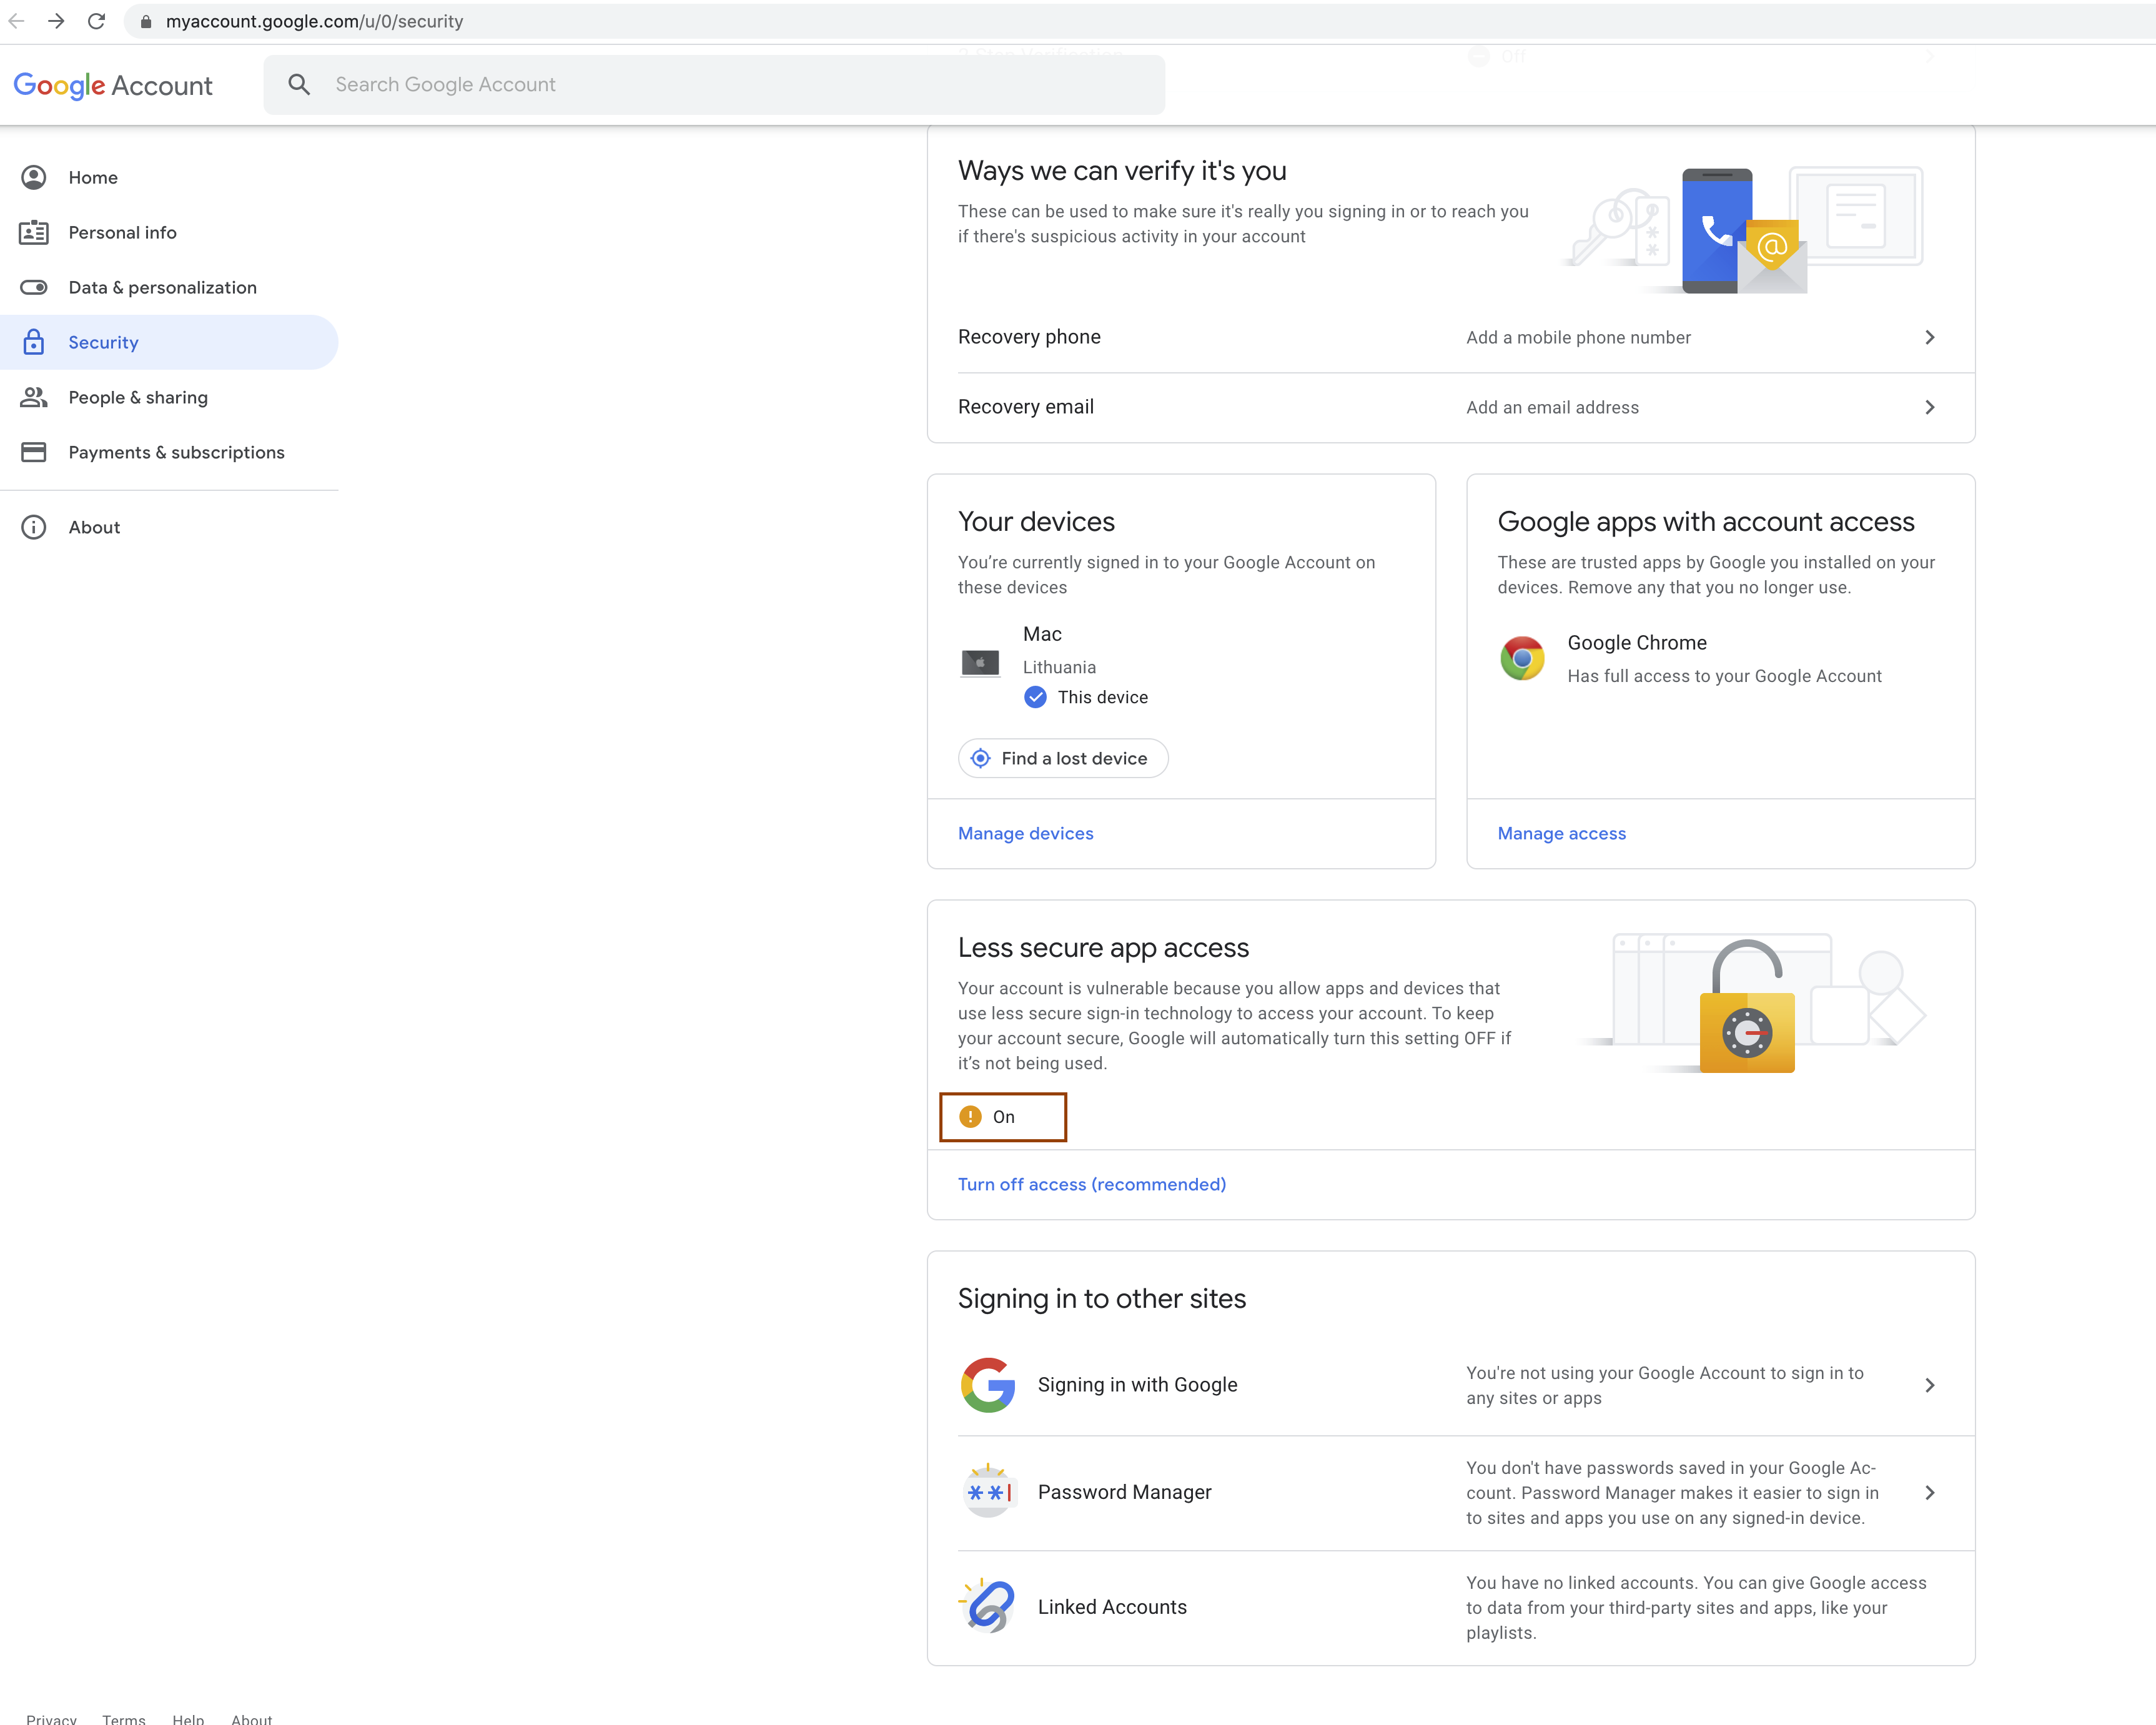Screen dimensions: 2156x1725
Task: Open Password Manager row arrow
Action: [1929, 1492]
